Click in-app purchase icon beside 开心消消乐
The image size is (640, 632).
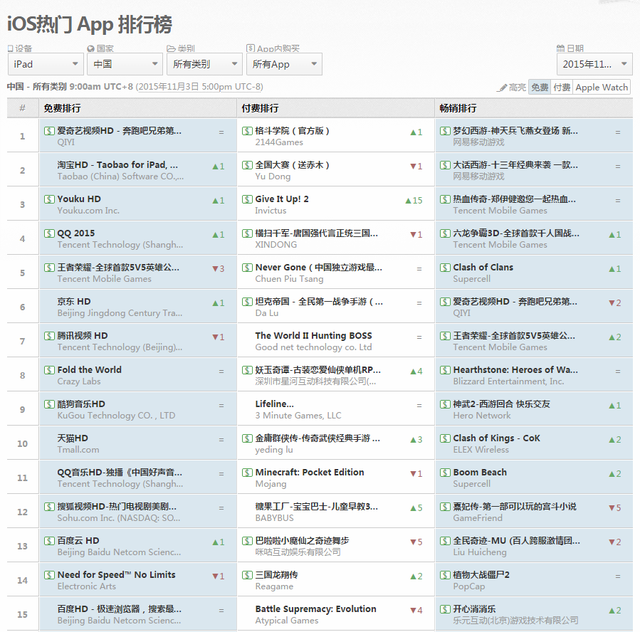click(x=445, y=609)
